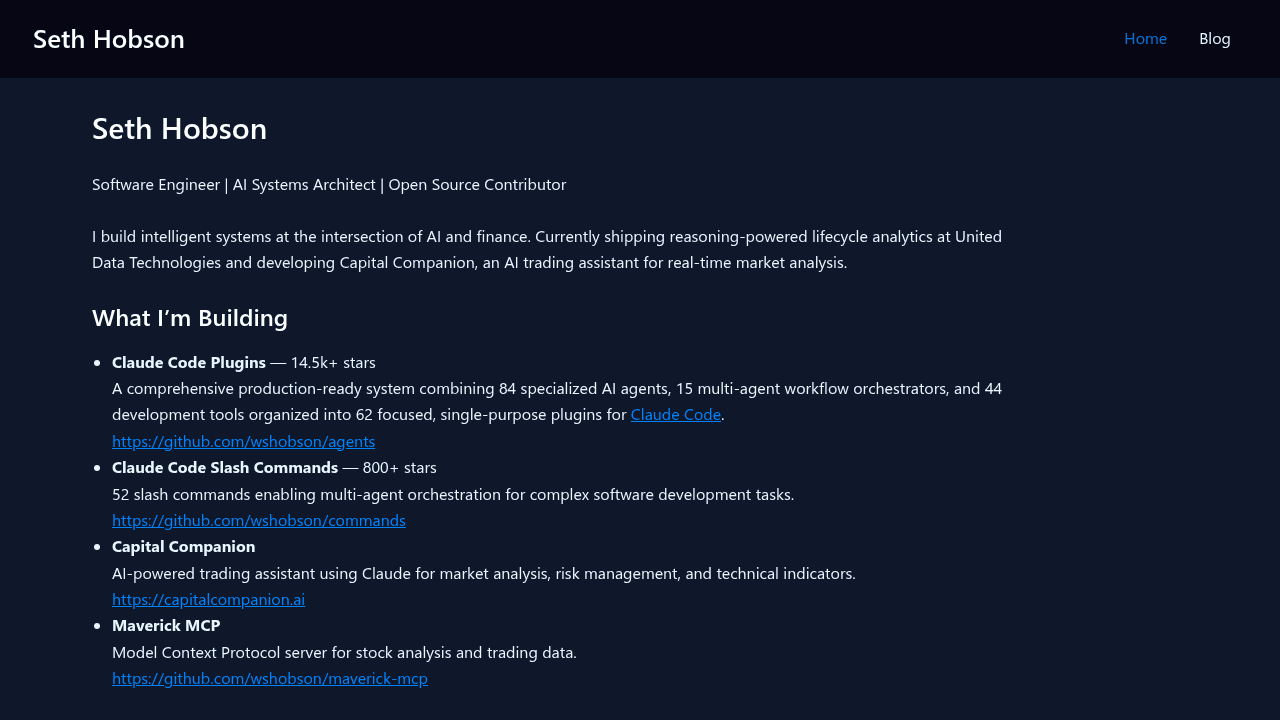This screenshot has width=1280, height=720.
Task: Open the capitalcompanion.ai link
Action: 208,598
